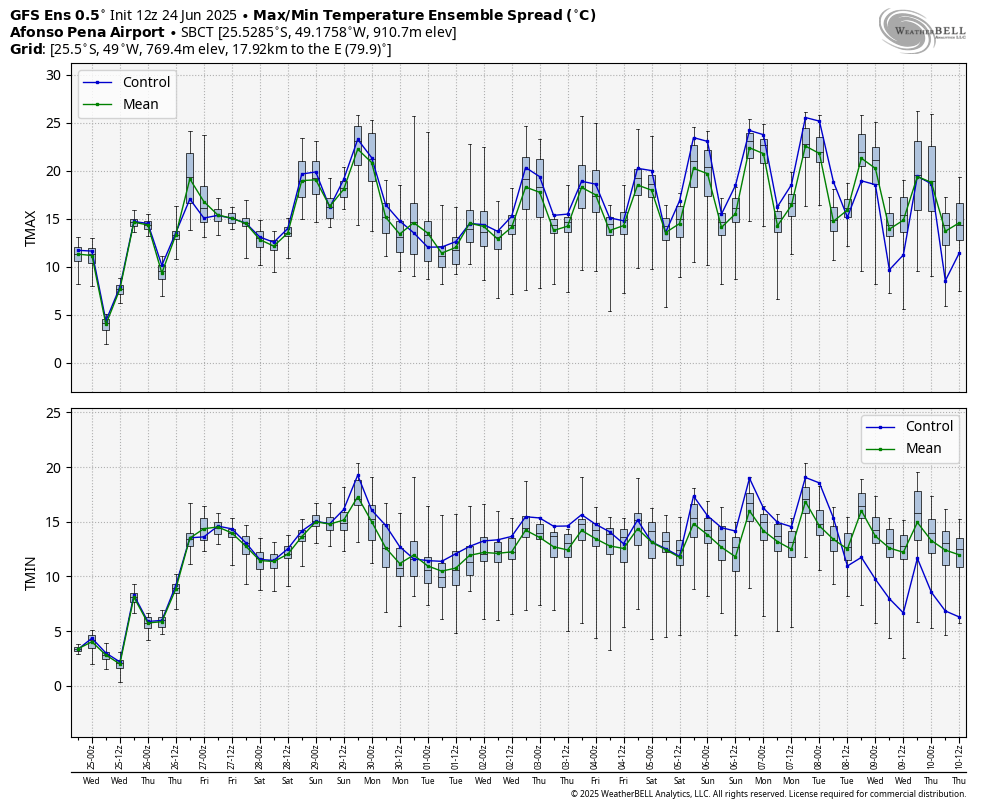Click the 25 tick on TMIN axis
The height and width of the screenshot is (808, 984).
point(56,413)
